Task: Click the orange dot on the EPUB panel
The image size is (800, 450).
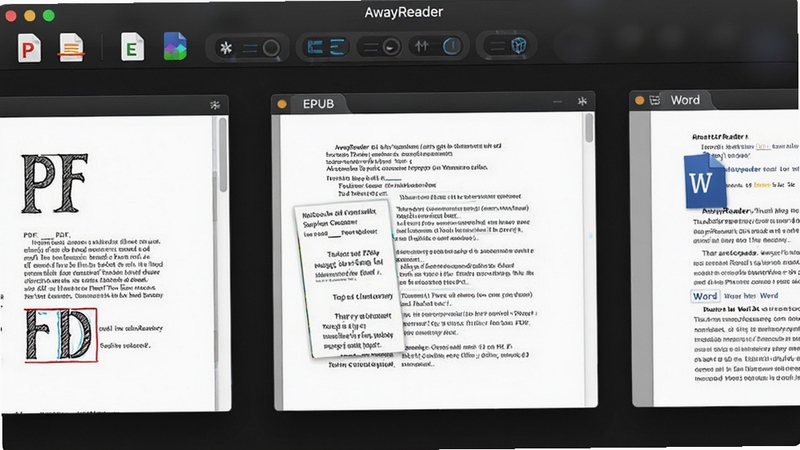Action: [282, 105]
